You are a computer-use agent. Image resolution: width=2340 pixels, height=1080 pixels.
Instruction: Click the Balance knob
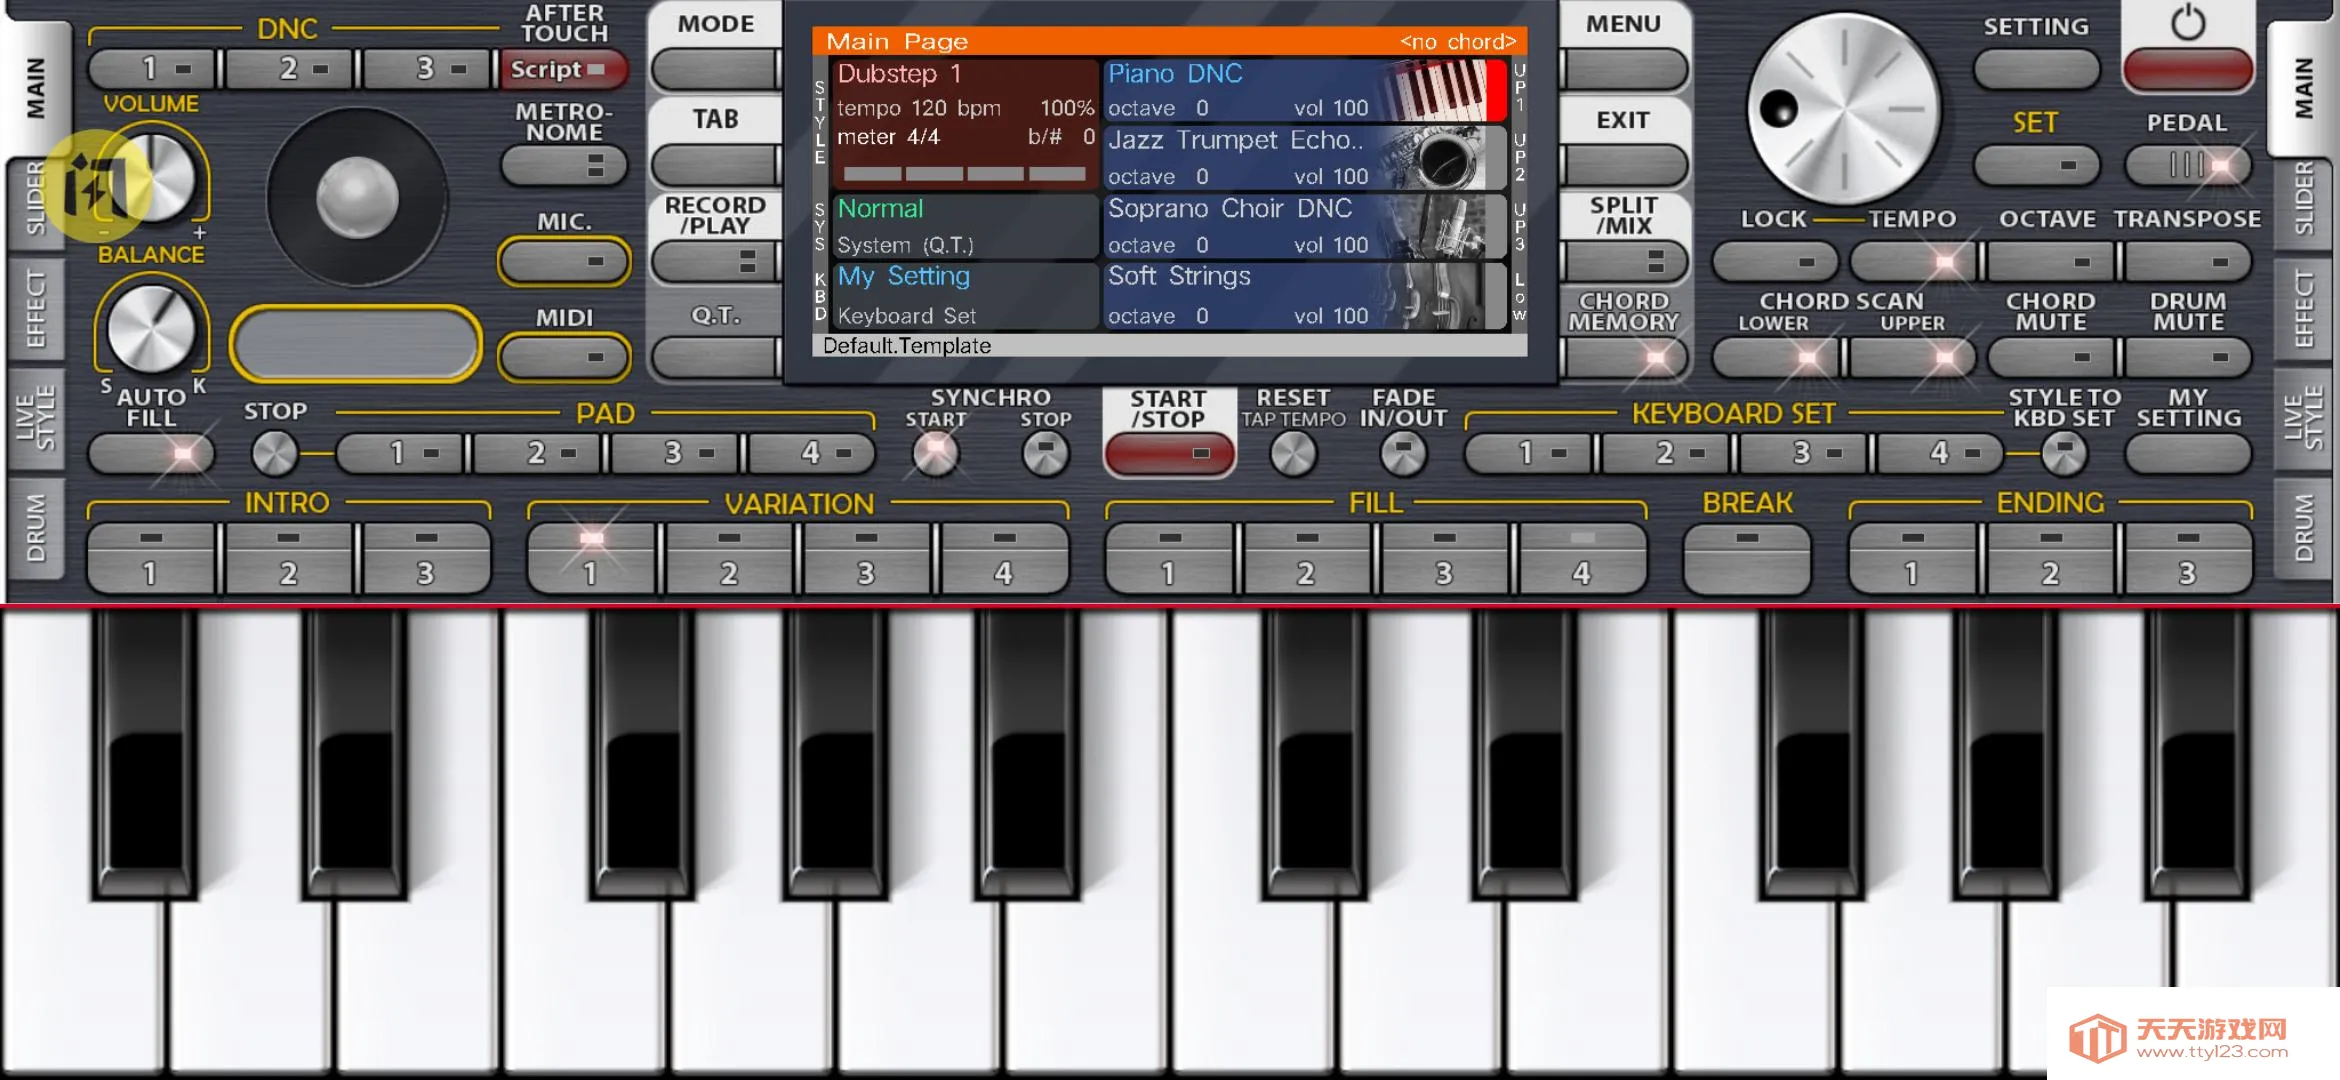[151, 328]
